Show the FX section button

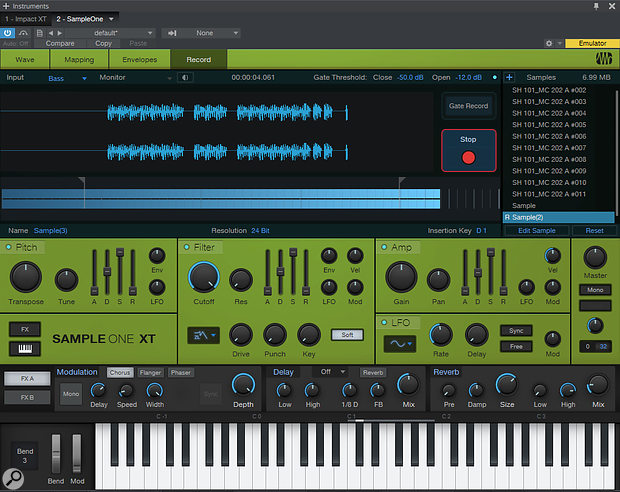(x=25, y=329)
